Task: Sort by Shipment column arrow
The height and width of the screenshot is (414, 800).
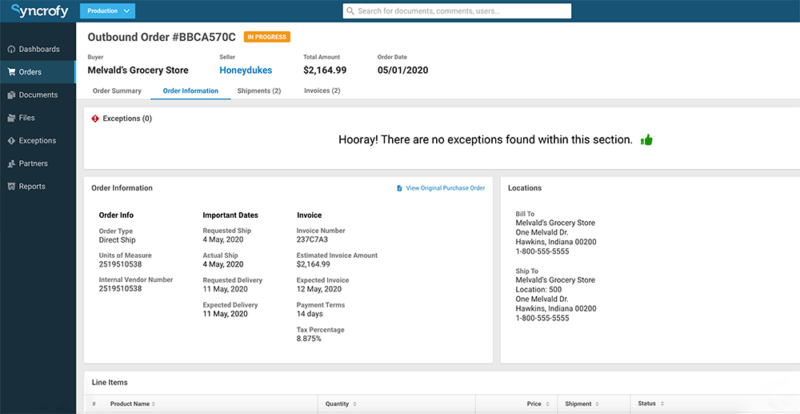Action: pos(598,404)
